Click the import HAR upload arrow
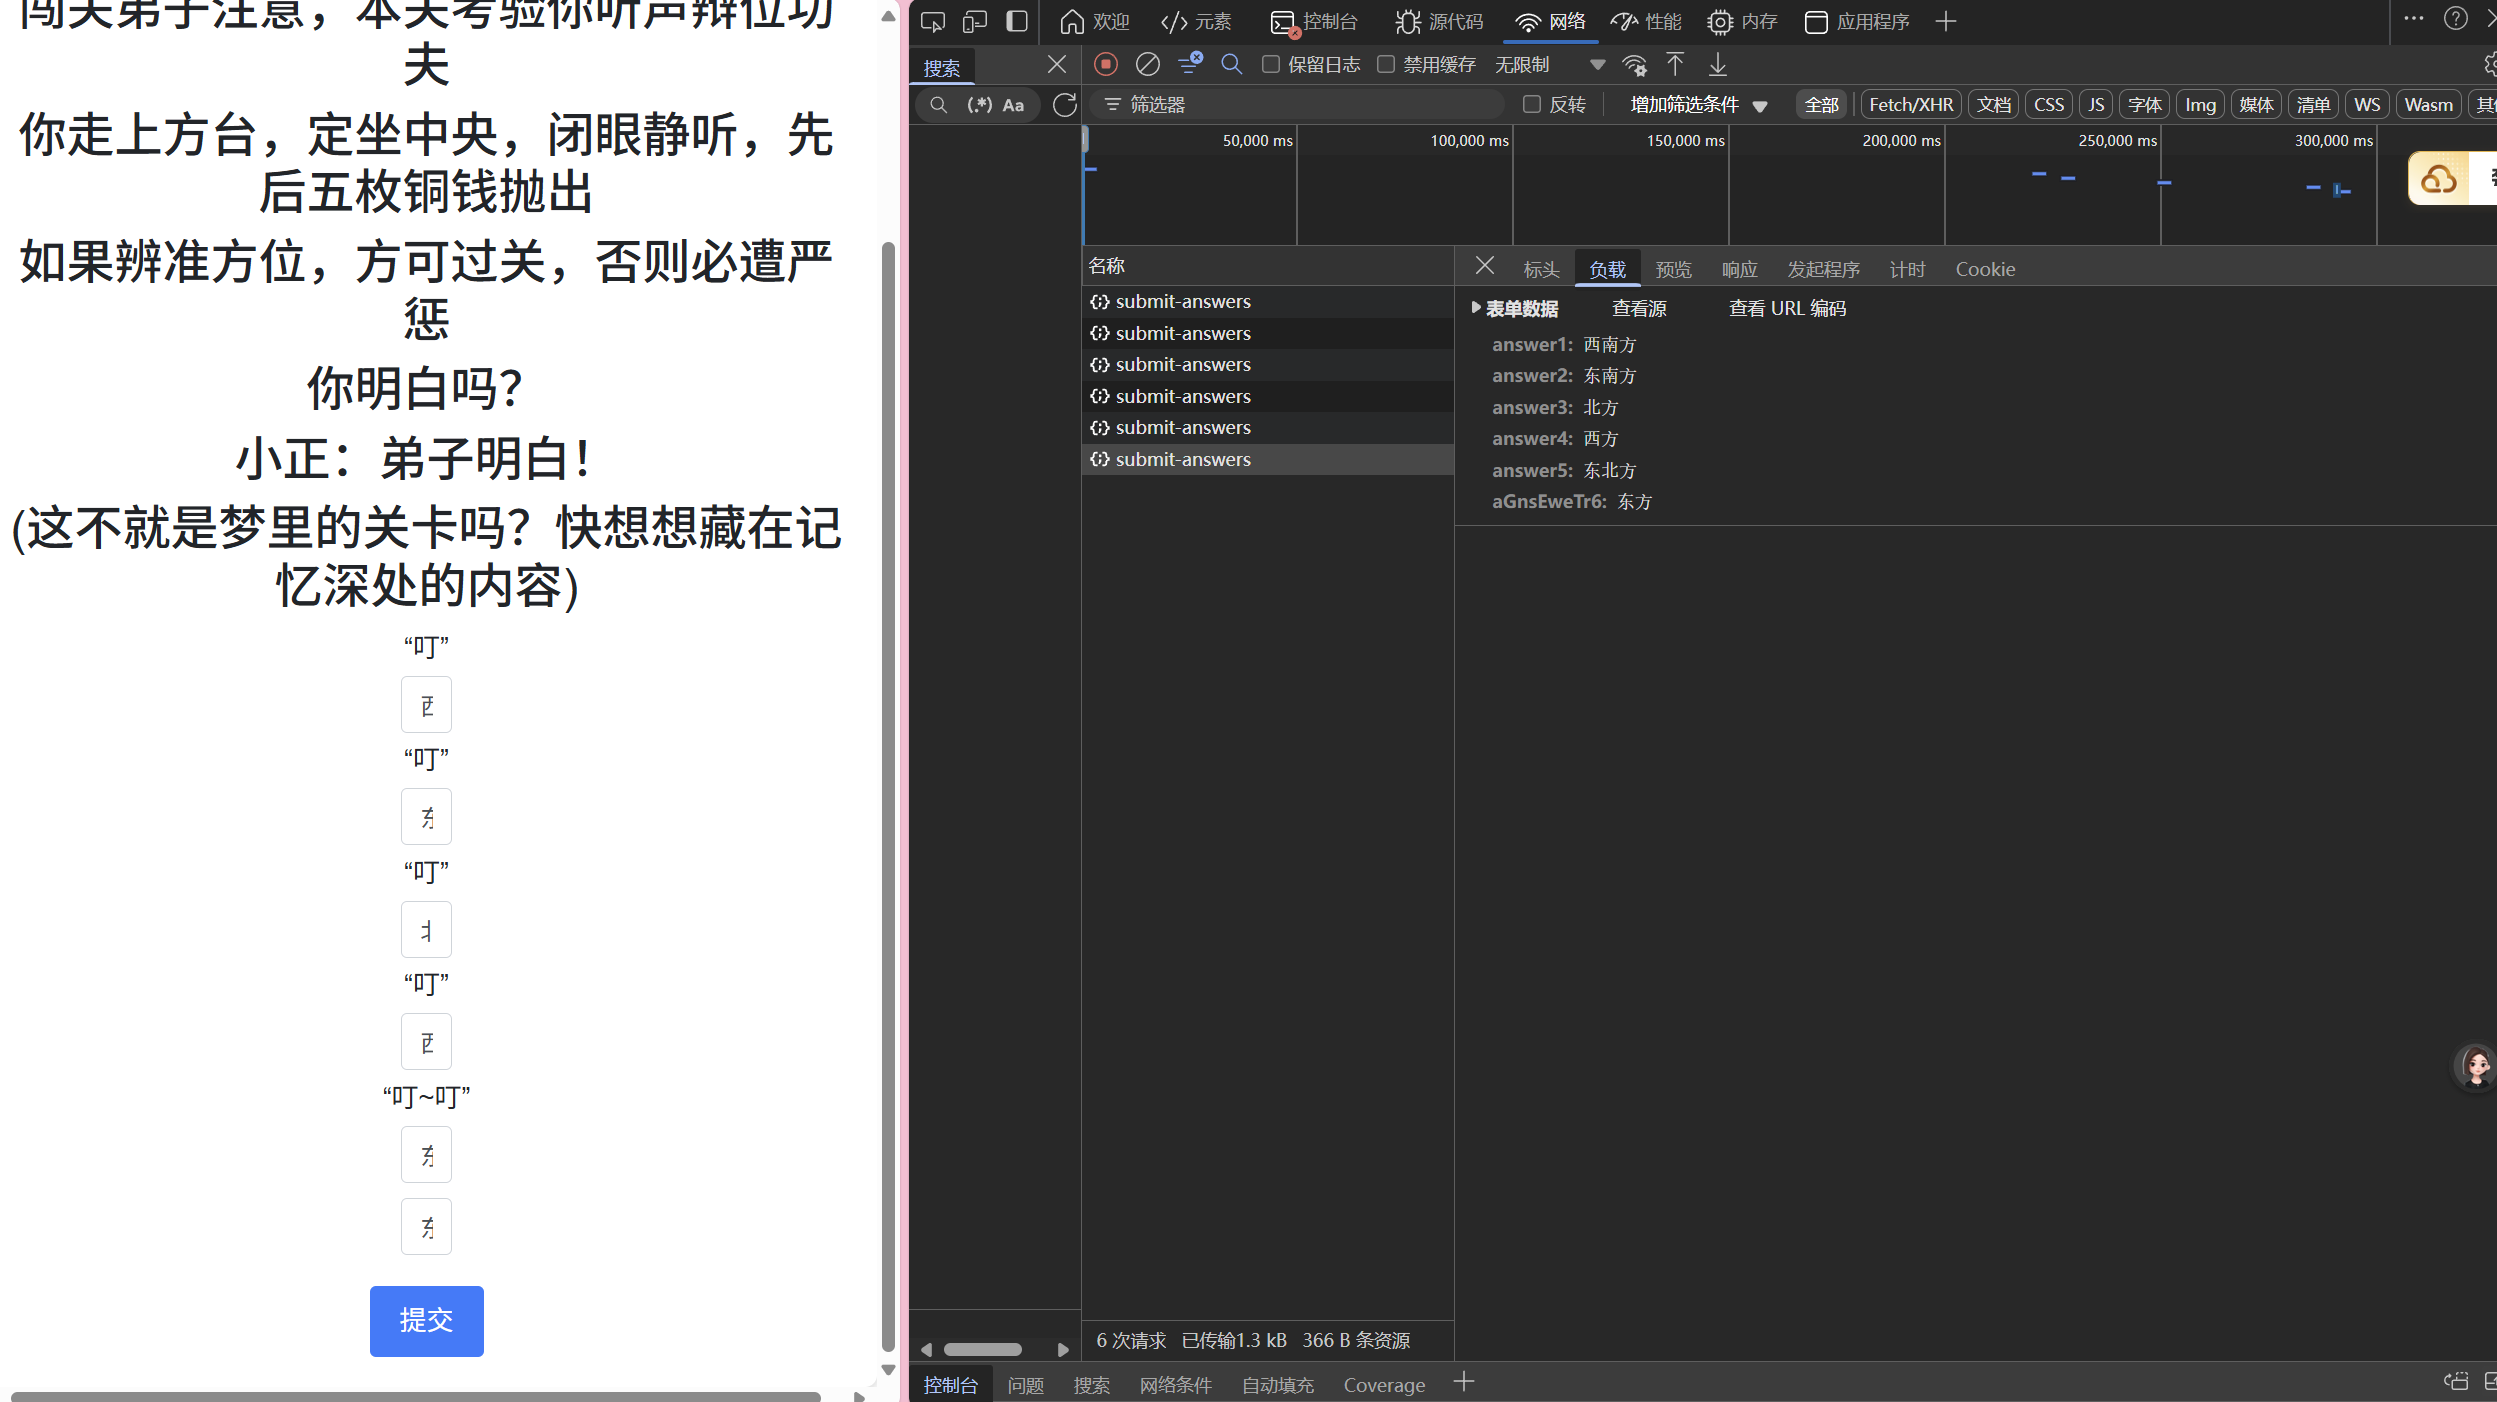 1675,64
